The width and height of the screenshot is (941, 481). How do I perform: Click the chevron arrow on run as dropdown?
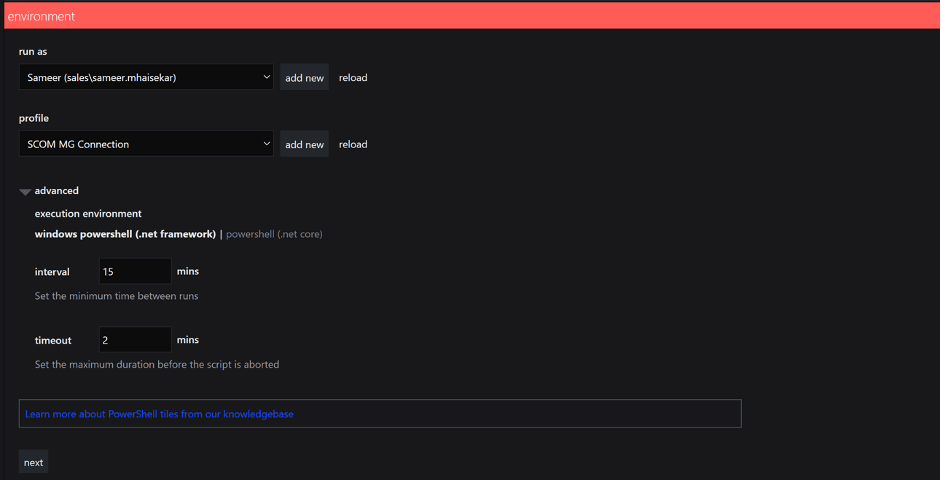[x=266, y=77]
